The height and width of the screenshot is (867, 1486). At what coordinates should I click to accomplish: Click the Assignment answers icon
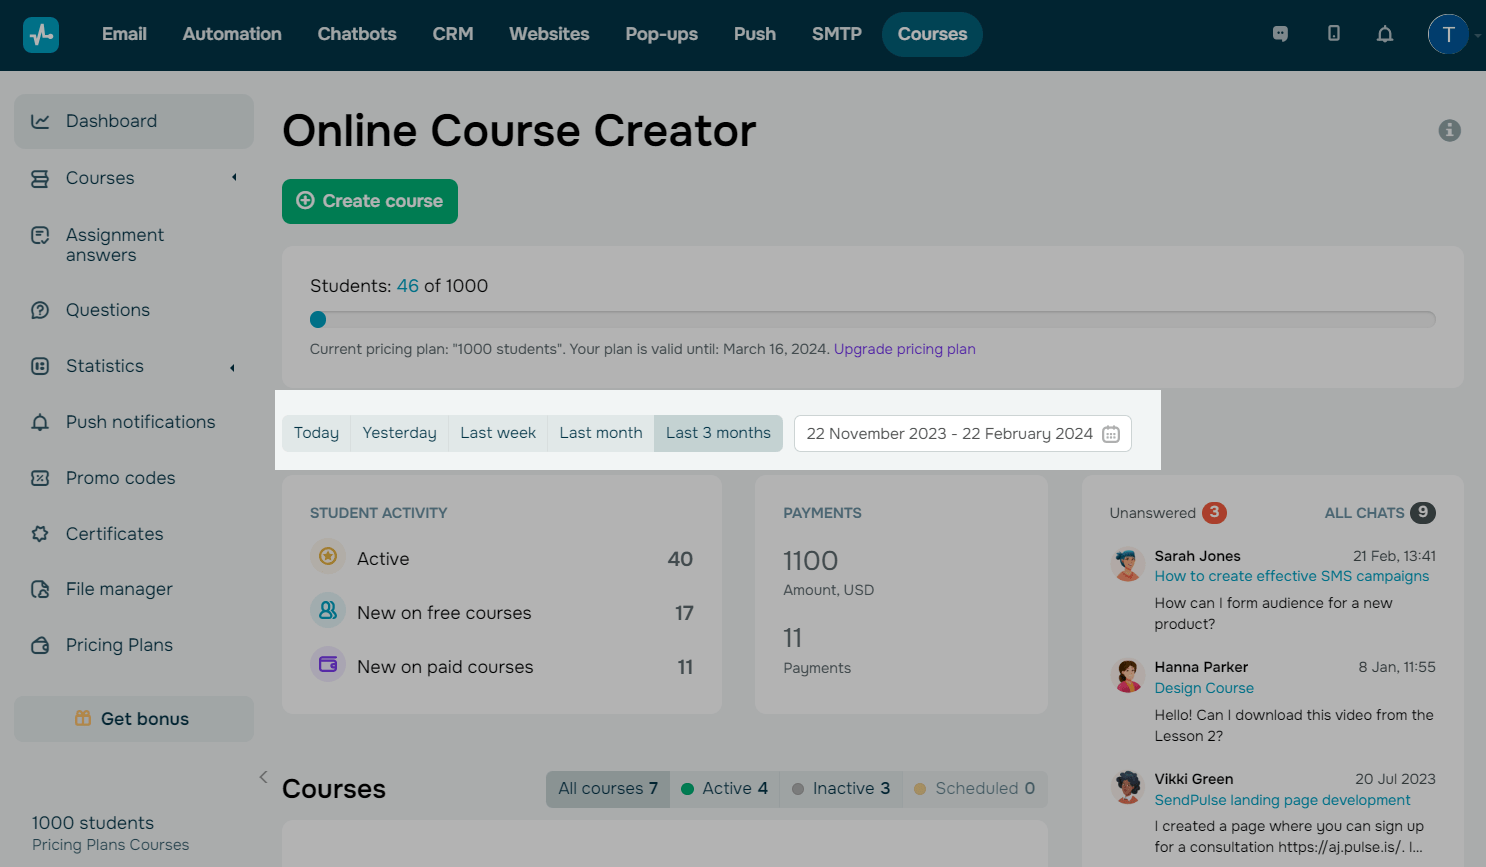click(x=40, y=236)
